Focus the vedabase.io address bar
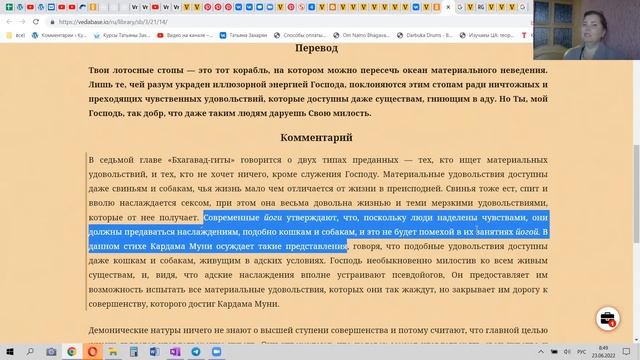 point(286,22)
